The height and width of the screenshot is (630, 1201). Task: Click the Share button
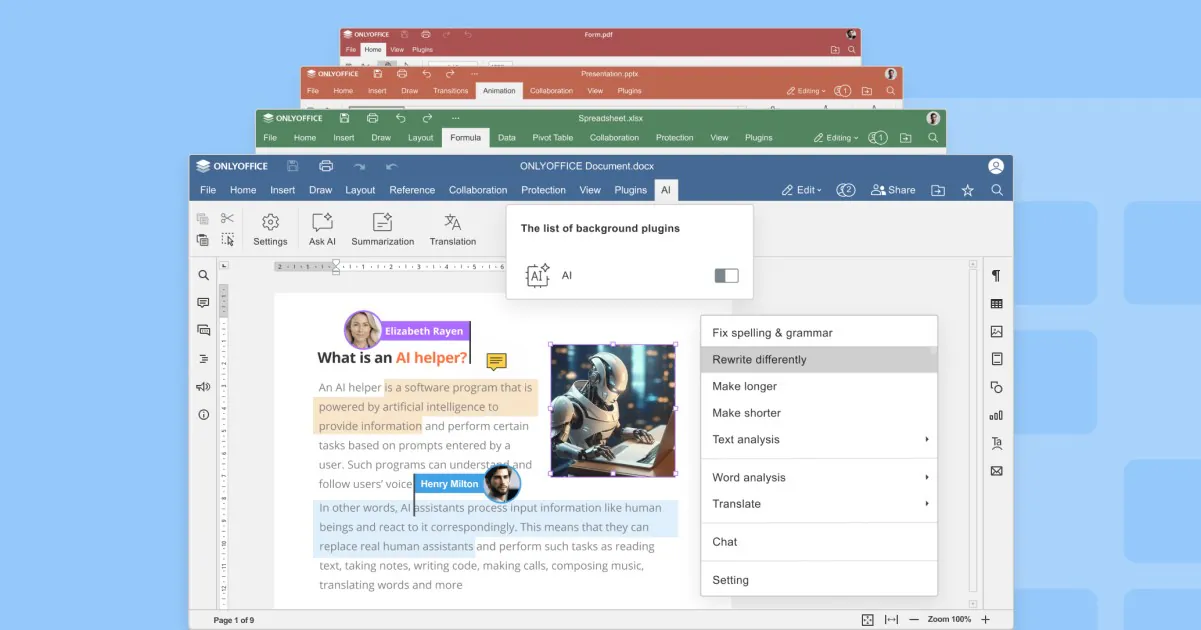(x=893, y=190)
